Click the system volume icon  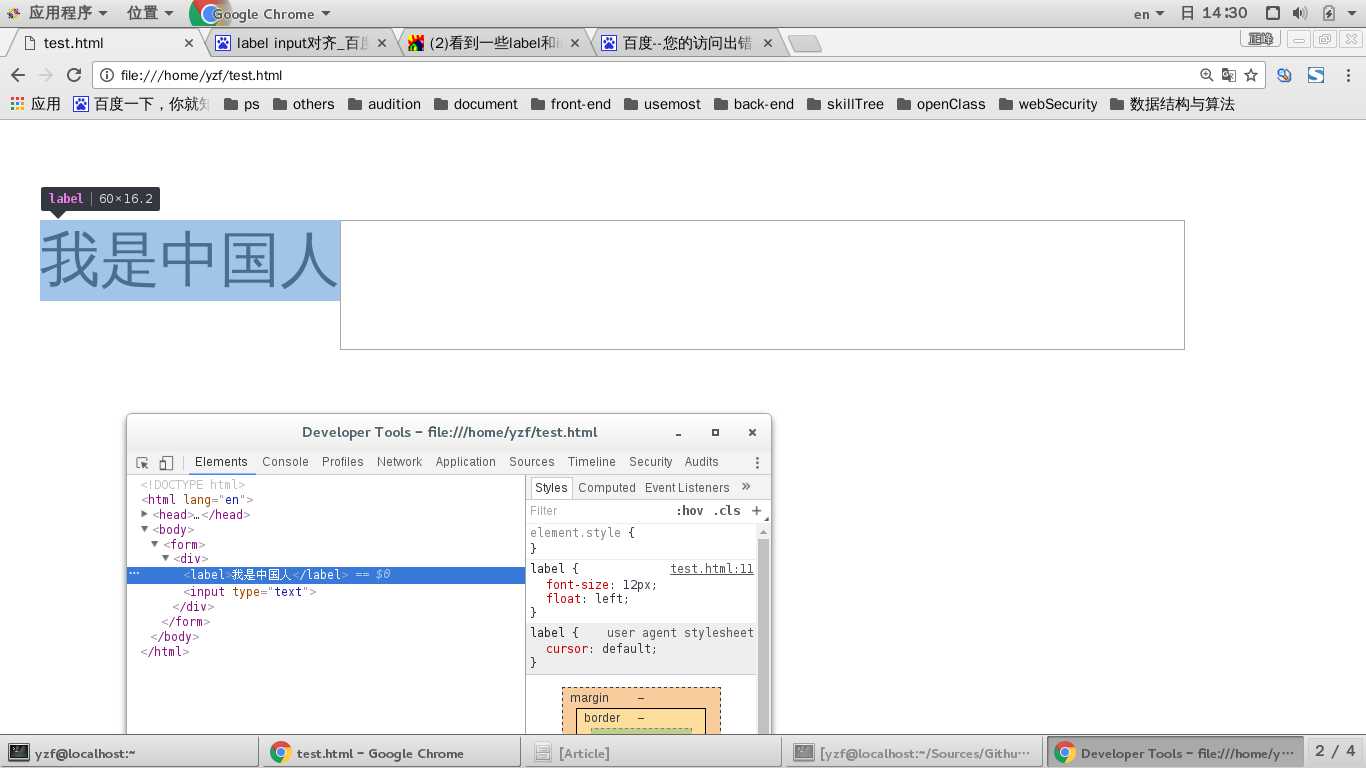pos(1300,13)
